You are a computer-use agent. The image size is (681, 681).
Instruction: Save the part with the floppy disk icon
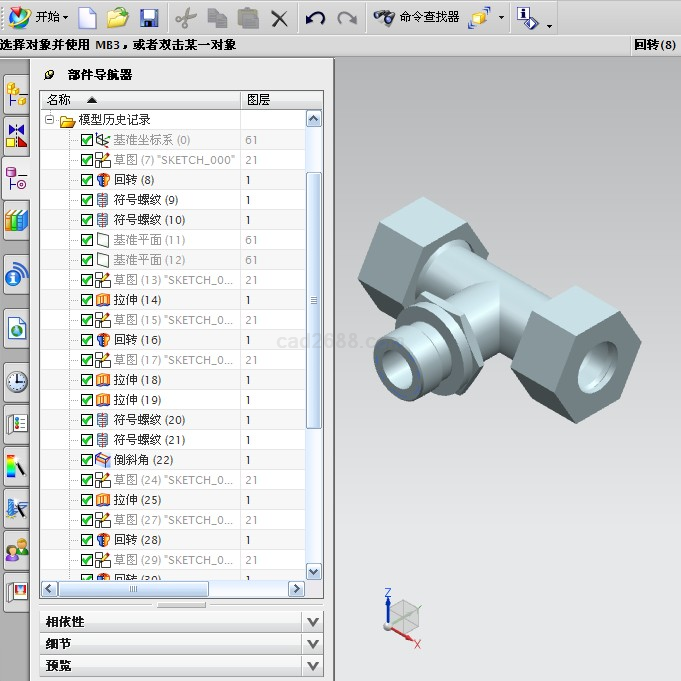[149, 17]
